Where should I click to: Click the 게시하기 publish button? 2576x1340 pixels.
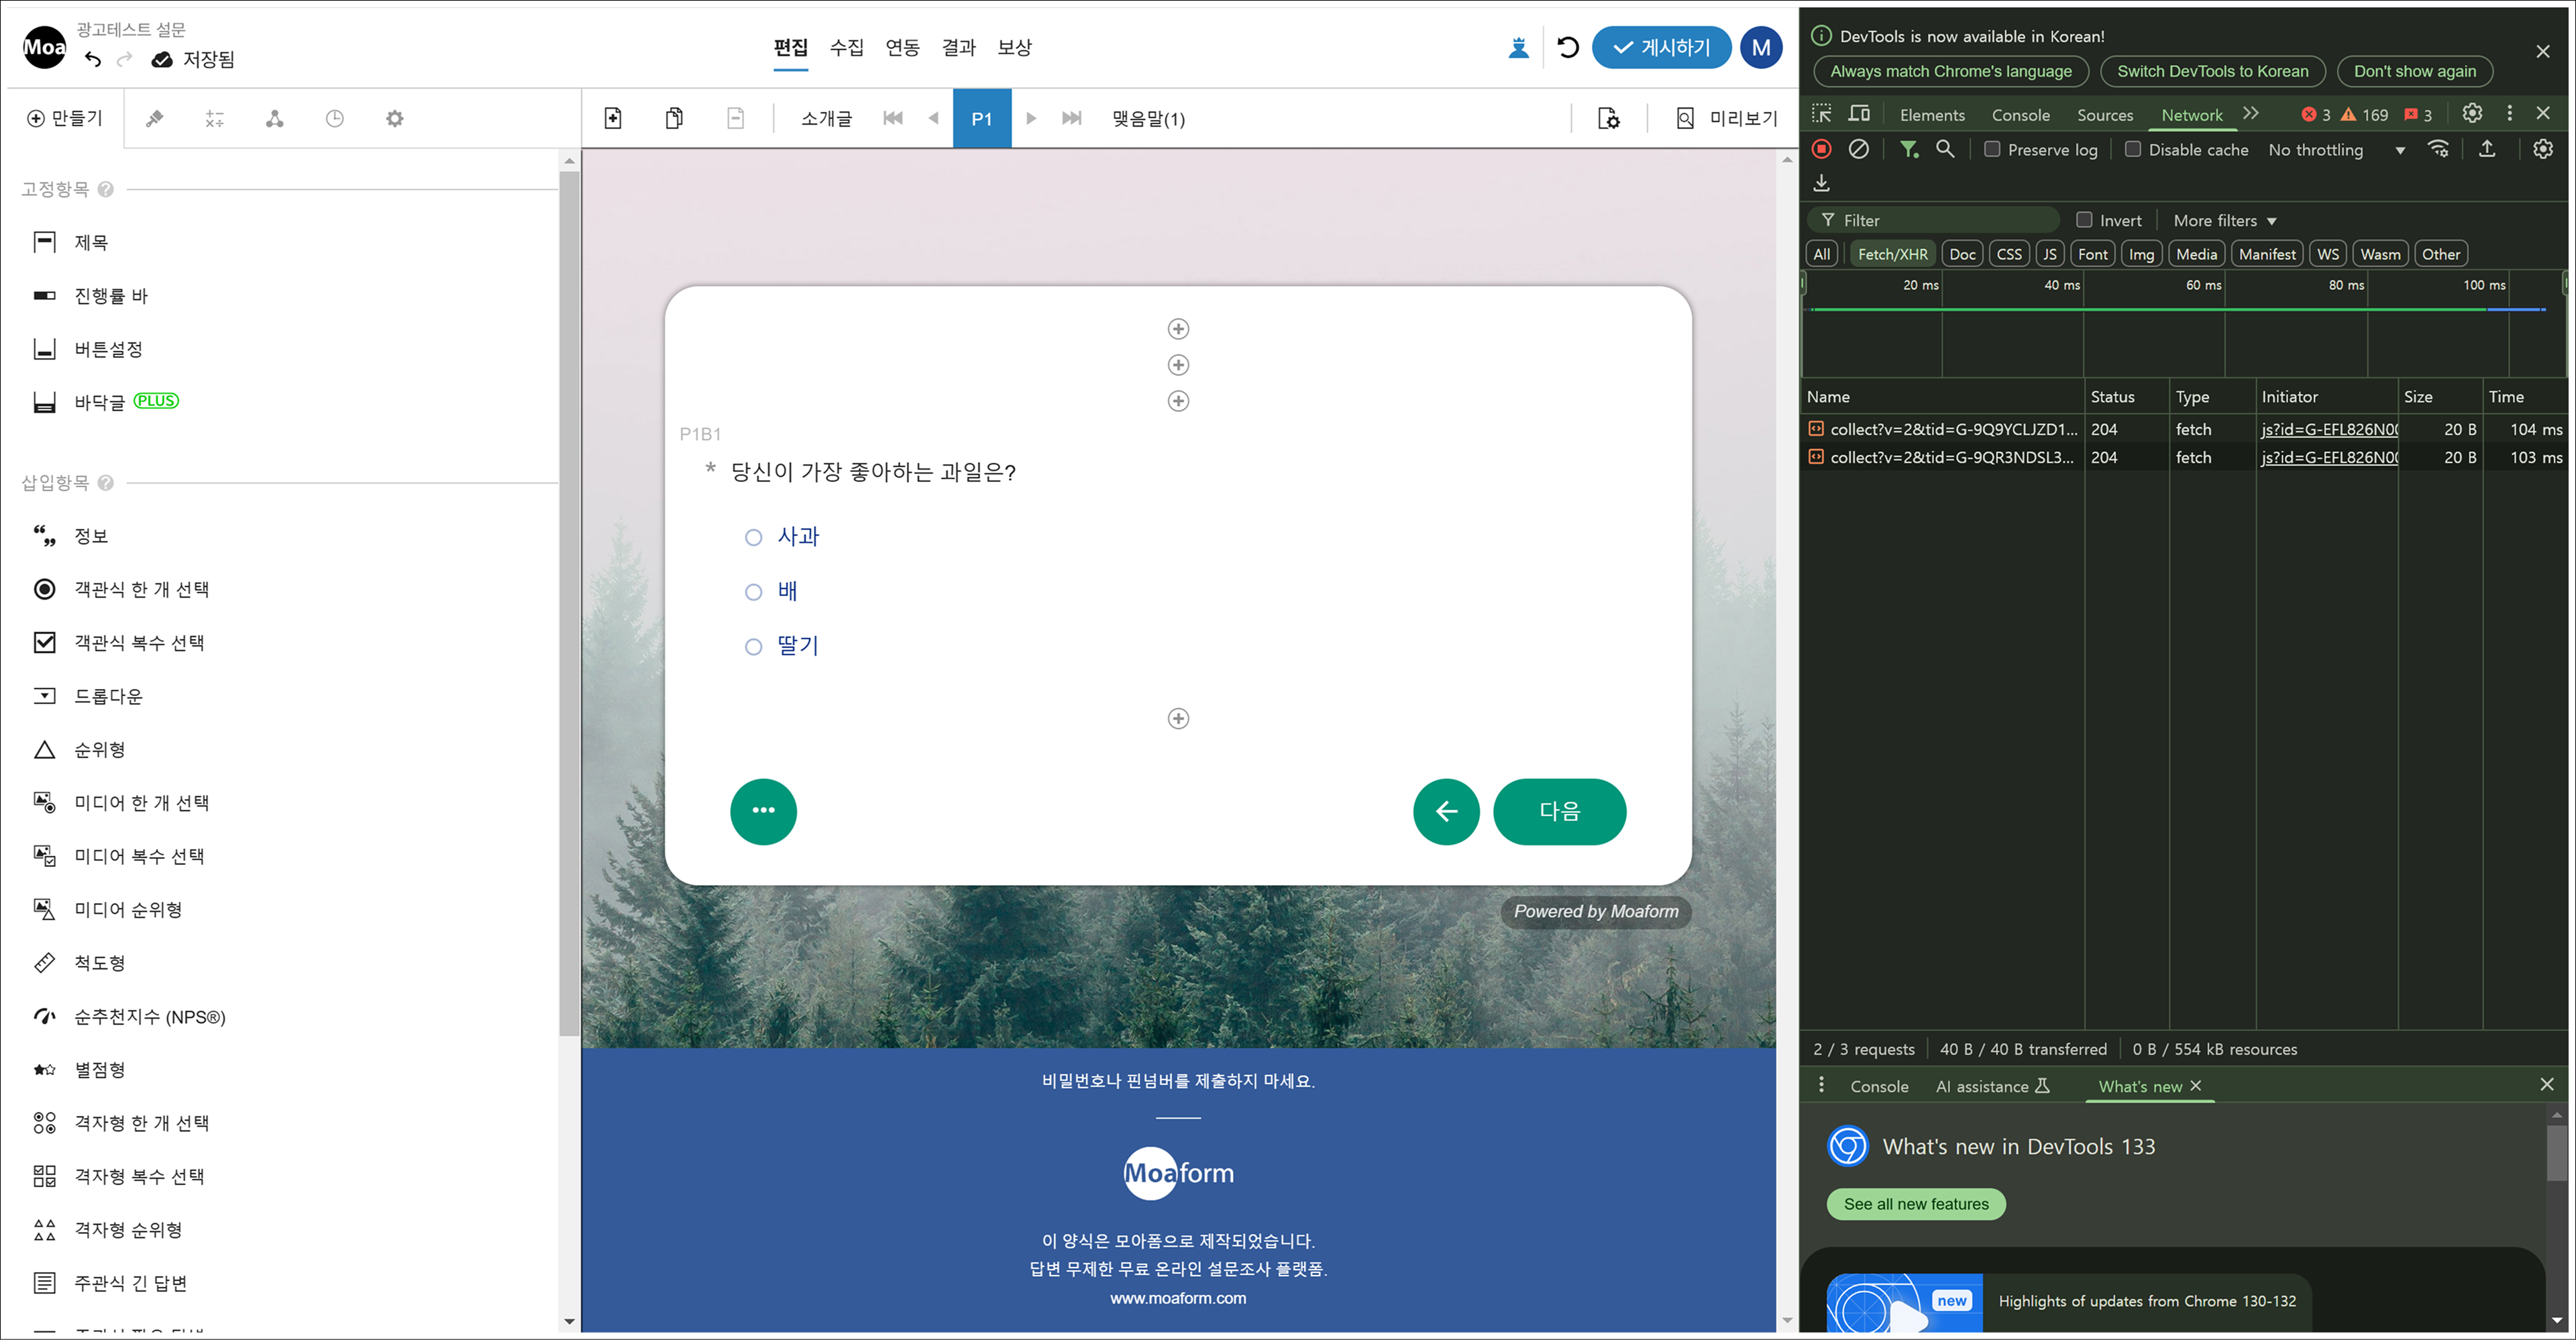[1661, 47]
